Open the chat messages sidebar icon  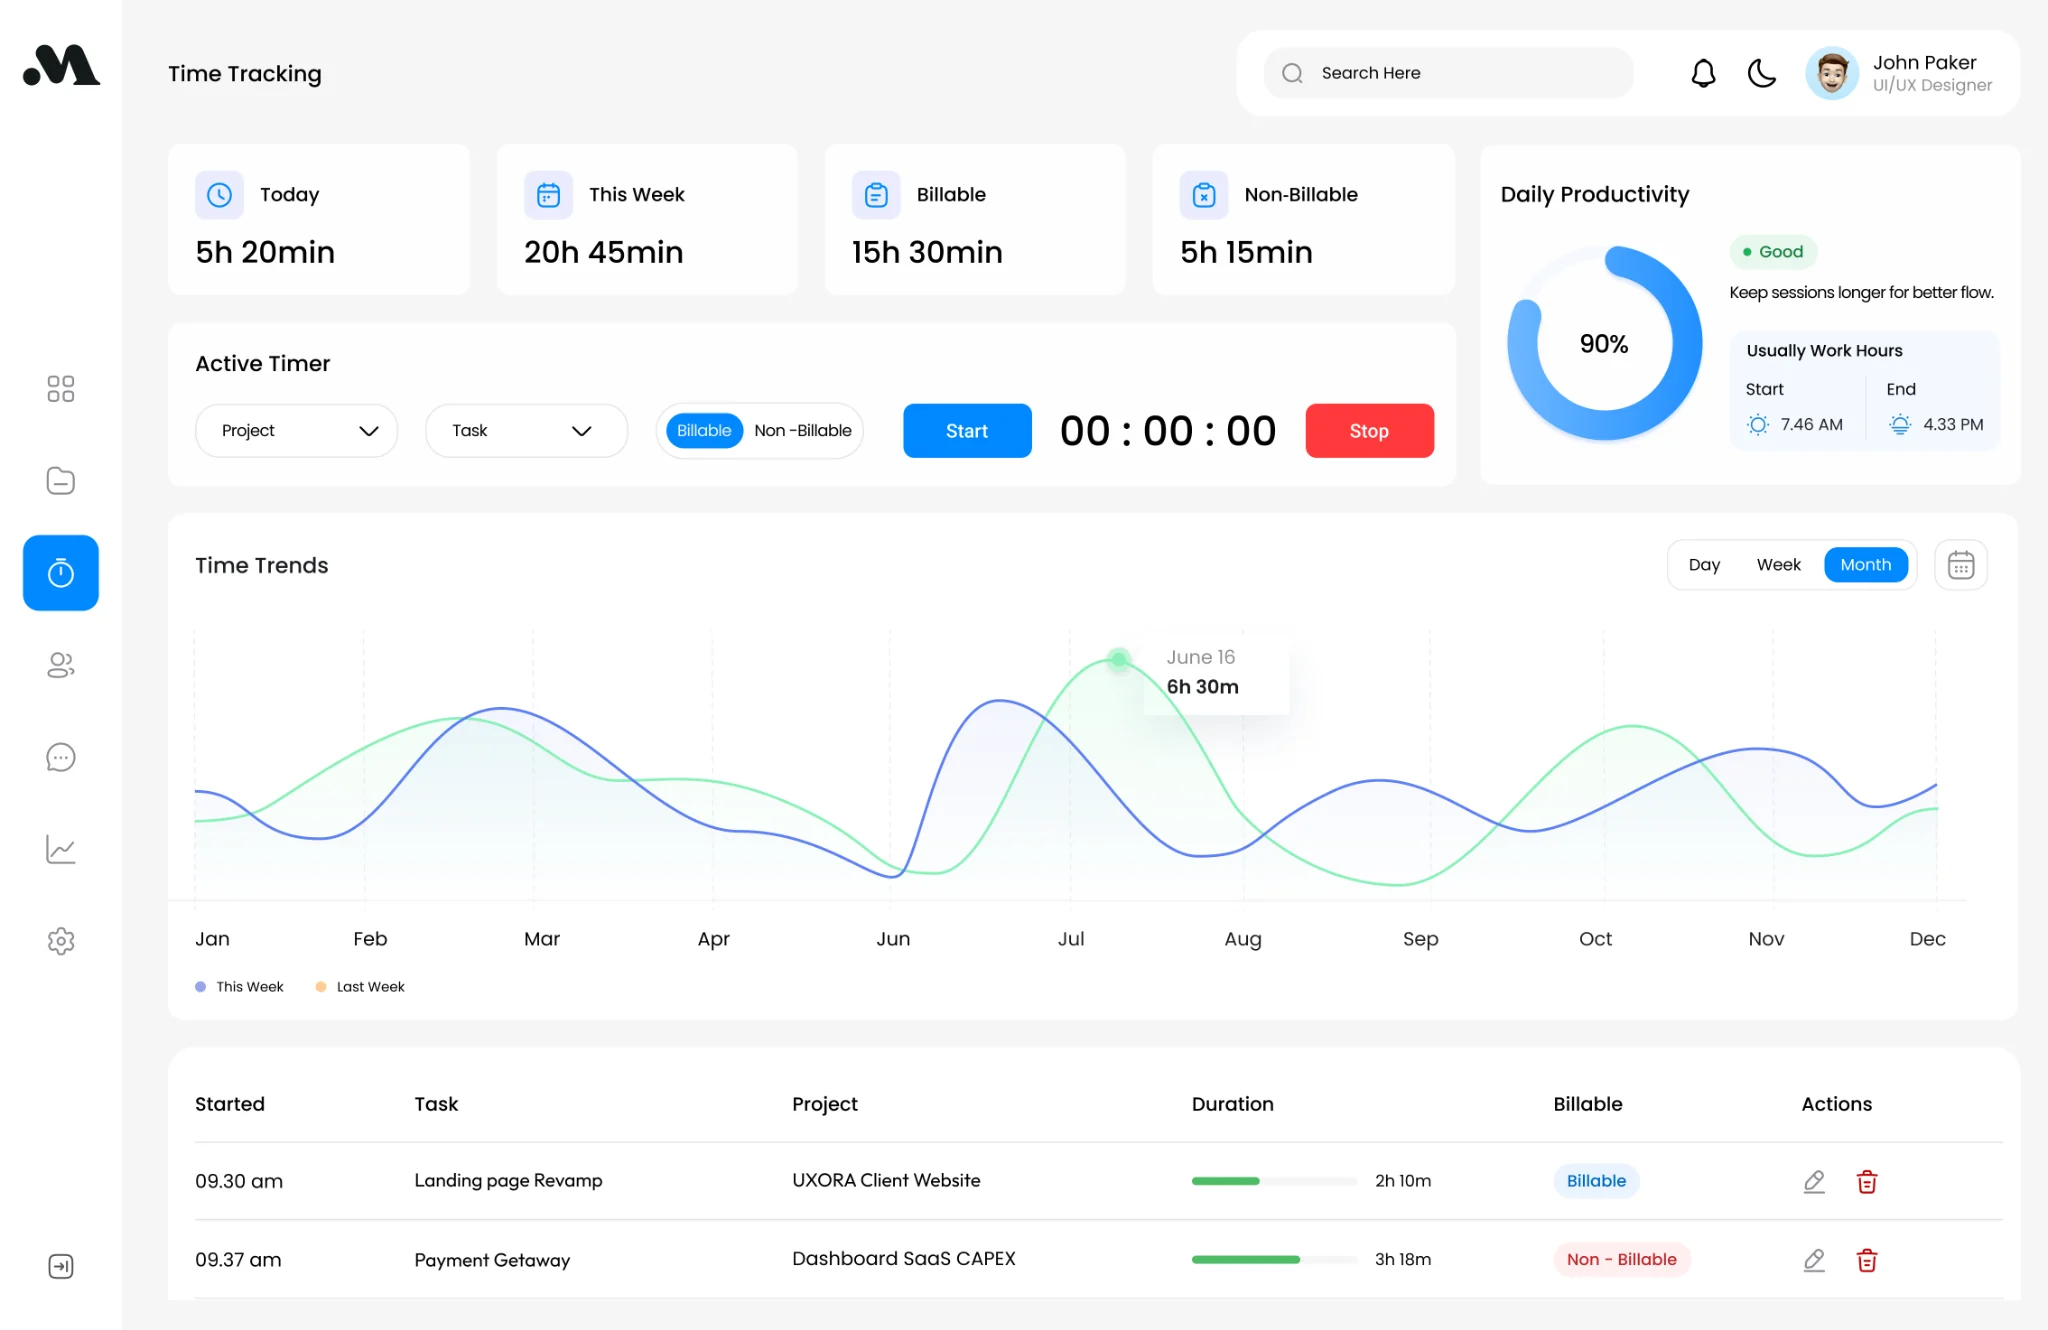pos(61,757)
